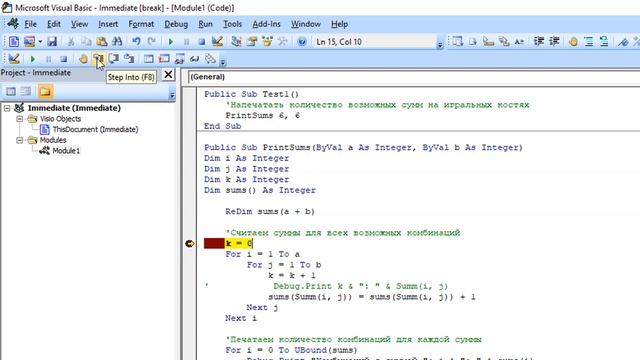
Task: Open the Object Browser icon
Action: click(x=267, y=41)
